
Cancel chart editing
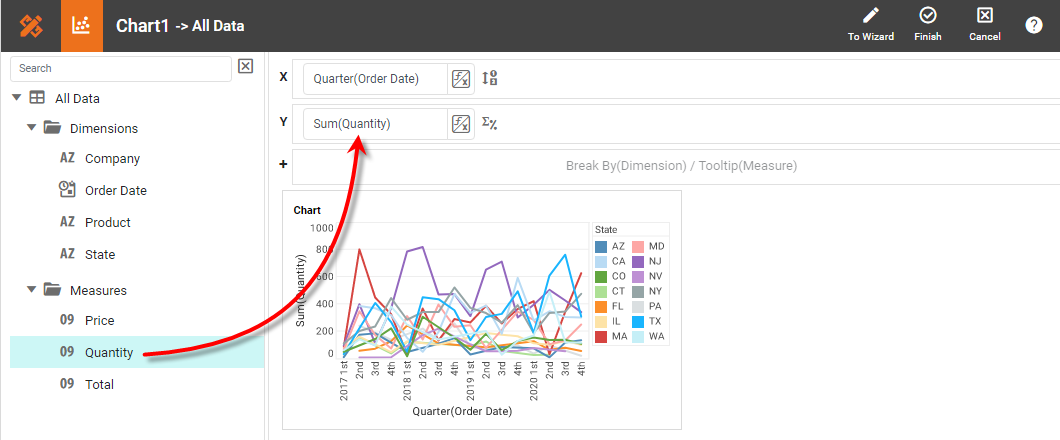tap(984, 25)
